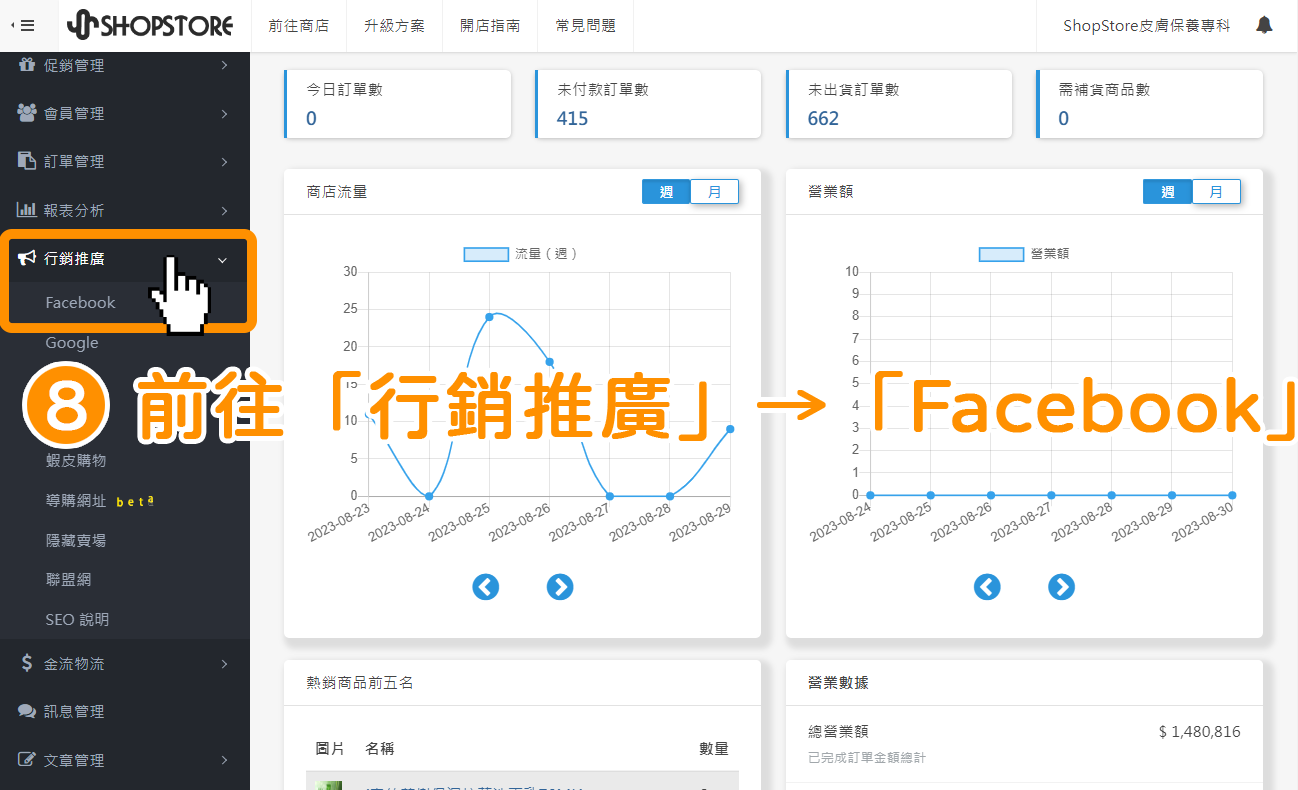Expand the 會員管理 chevron
The width and height of the screenshot is (1298, 790).
coord(224,113)
